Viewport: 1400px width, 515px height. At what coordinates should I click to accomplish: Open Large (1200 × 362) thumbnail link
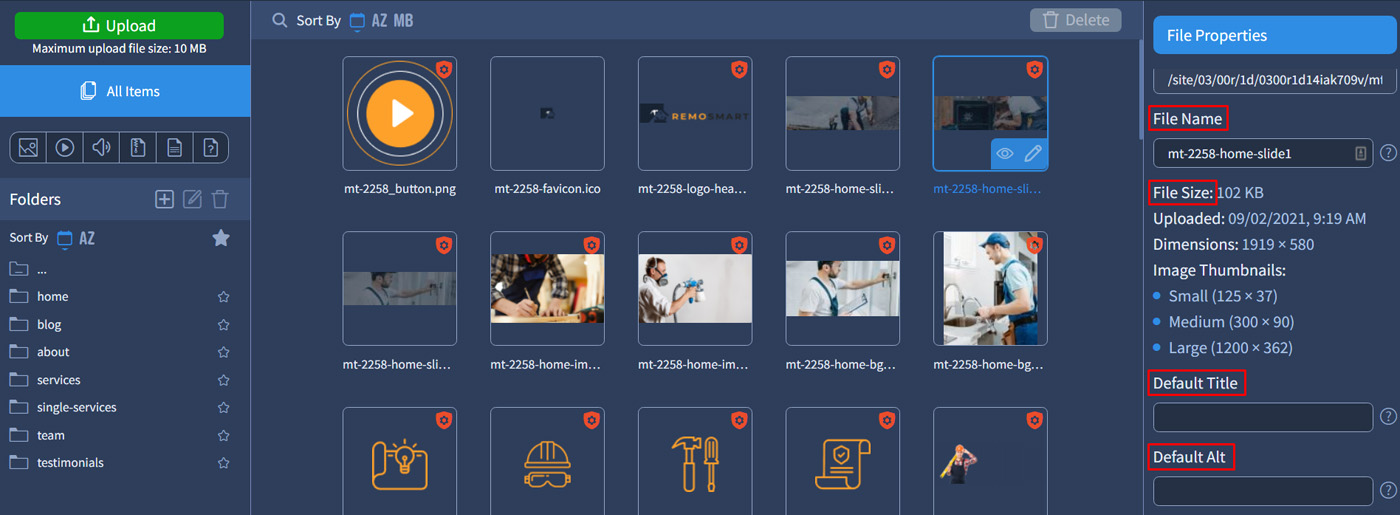click(1230, 348)
